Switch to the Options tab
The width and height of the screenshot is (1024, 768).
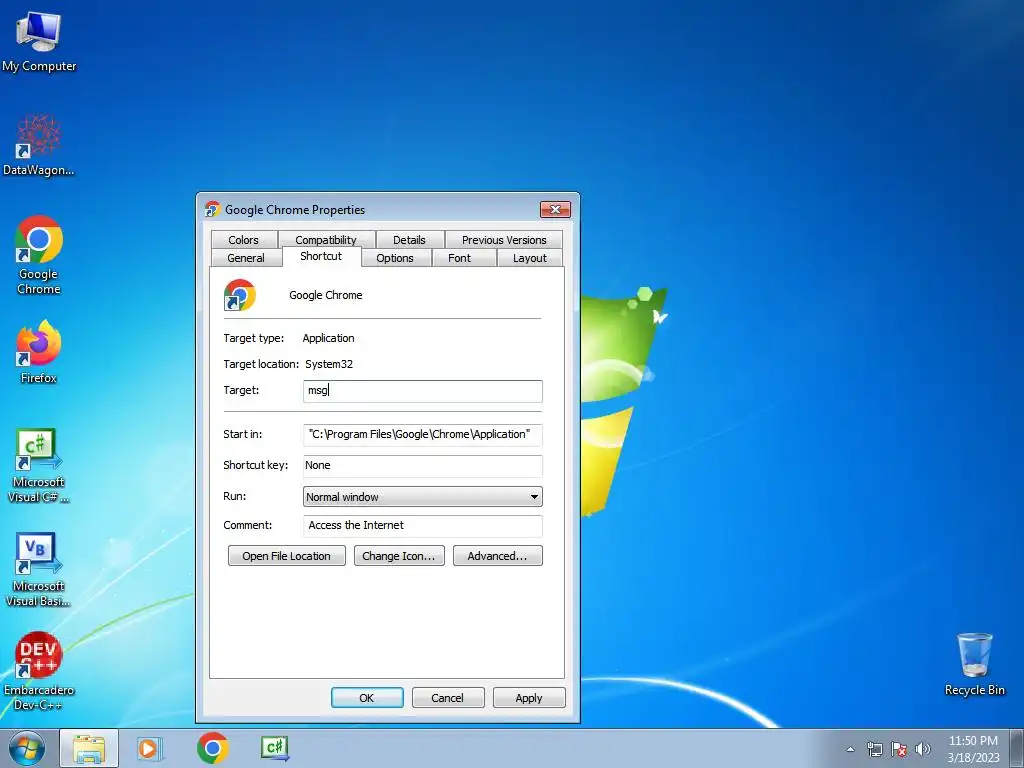(x=395, y=258)
